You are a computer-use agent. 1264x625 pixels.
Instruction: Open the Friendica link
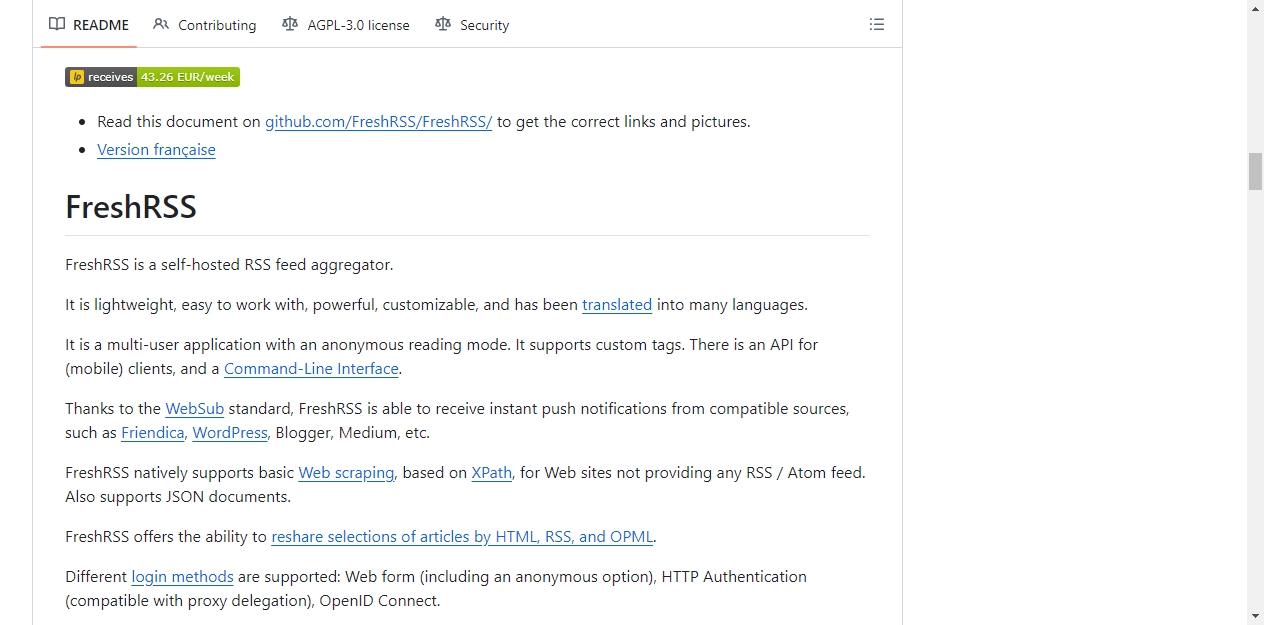(x=153, y=433)
